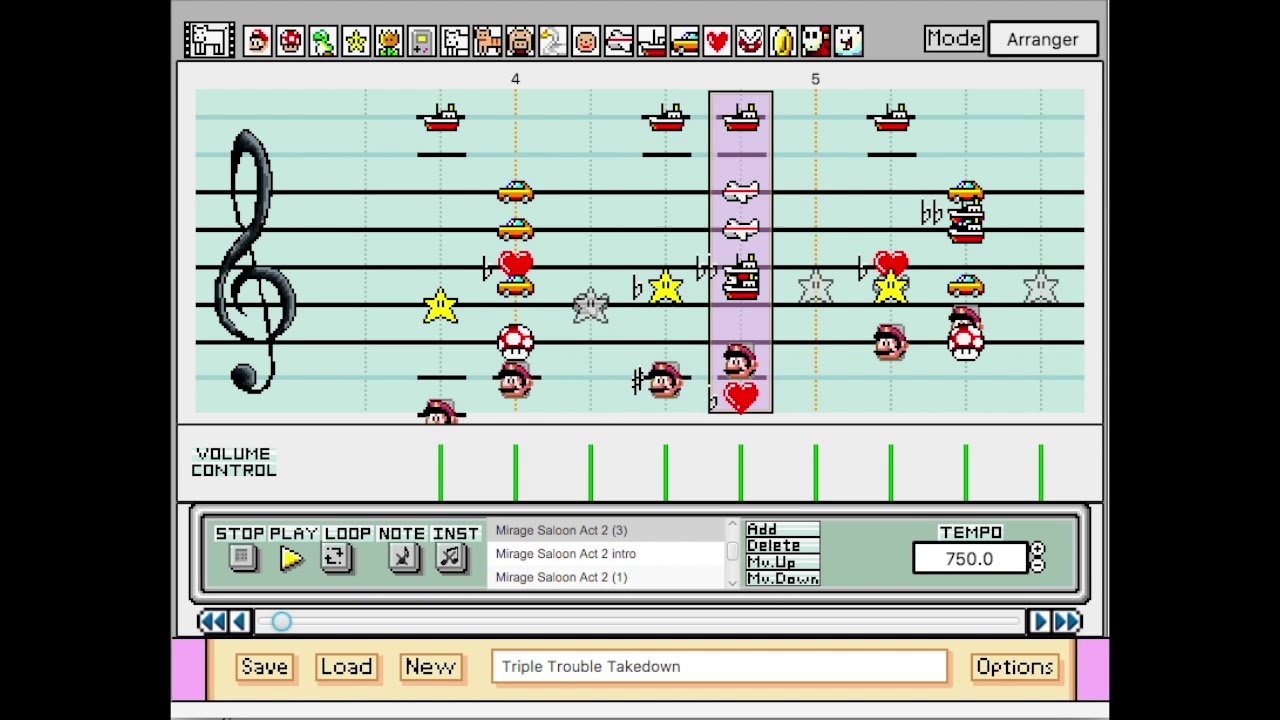Click the treble clef symbol

click(x=255, y=262)
